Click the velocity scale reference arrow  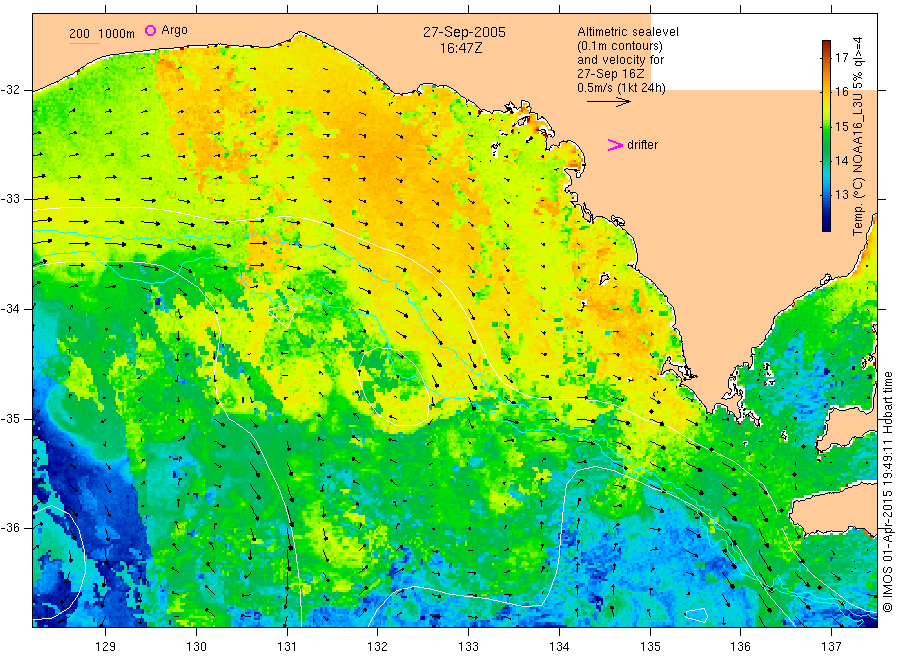(x=608, y=102)
